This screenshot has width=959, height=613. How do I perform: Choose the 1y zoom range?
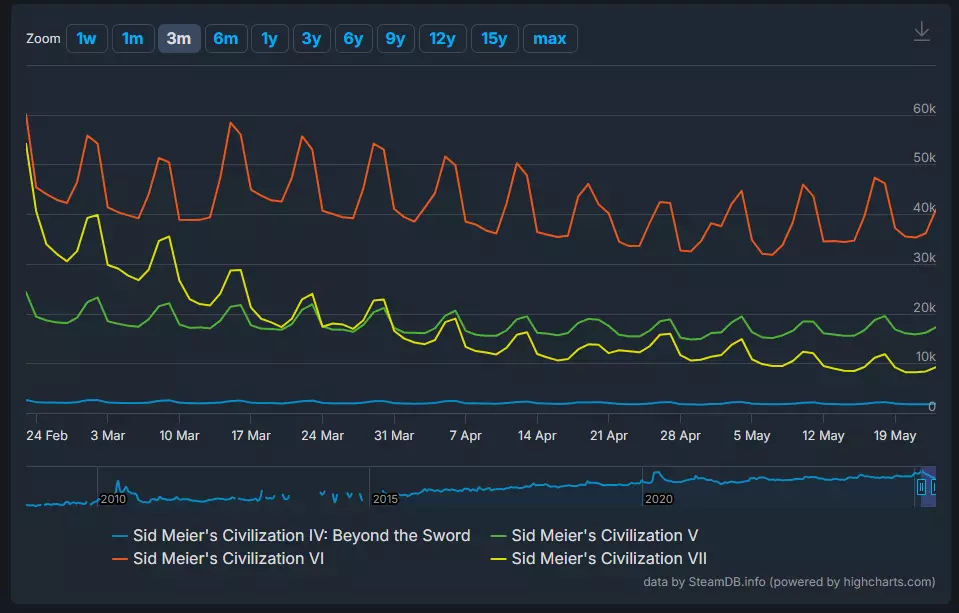pos(270,39)
